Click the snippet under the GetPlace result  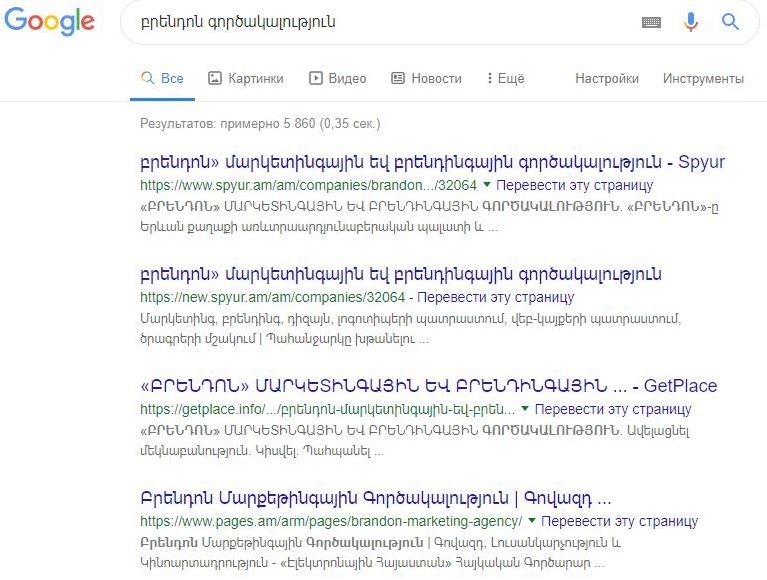(x=415, y=441)
